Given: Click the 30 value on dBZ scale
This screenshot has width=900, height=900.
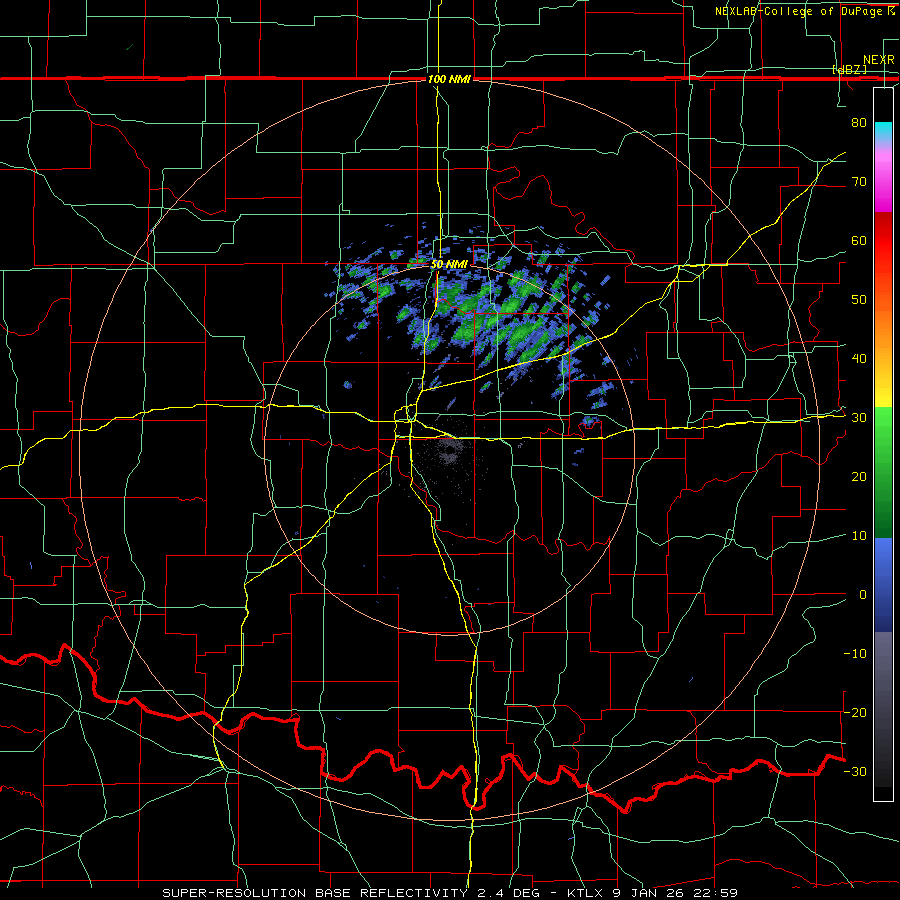Looking at the screenshot, I should (859, 418).
